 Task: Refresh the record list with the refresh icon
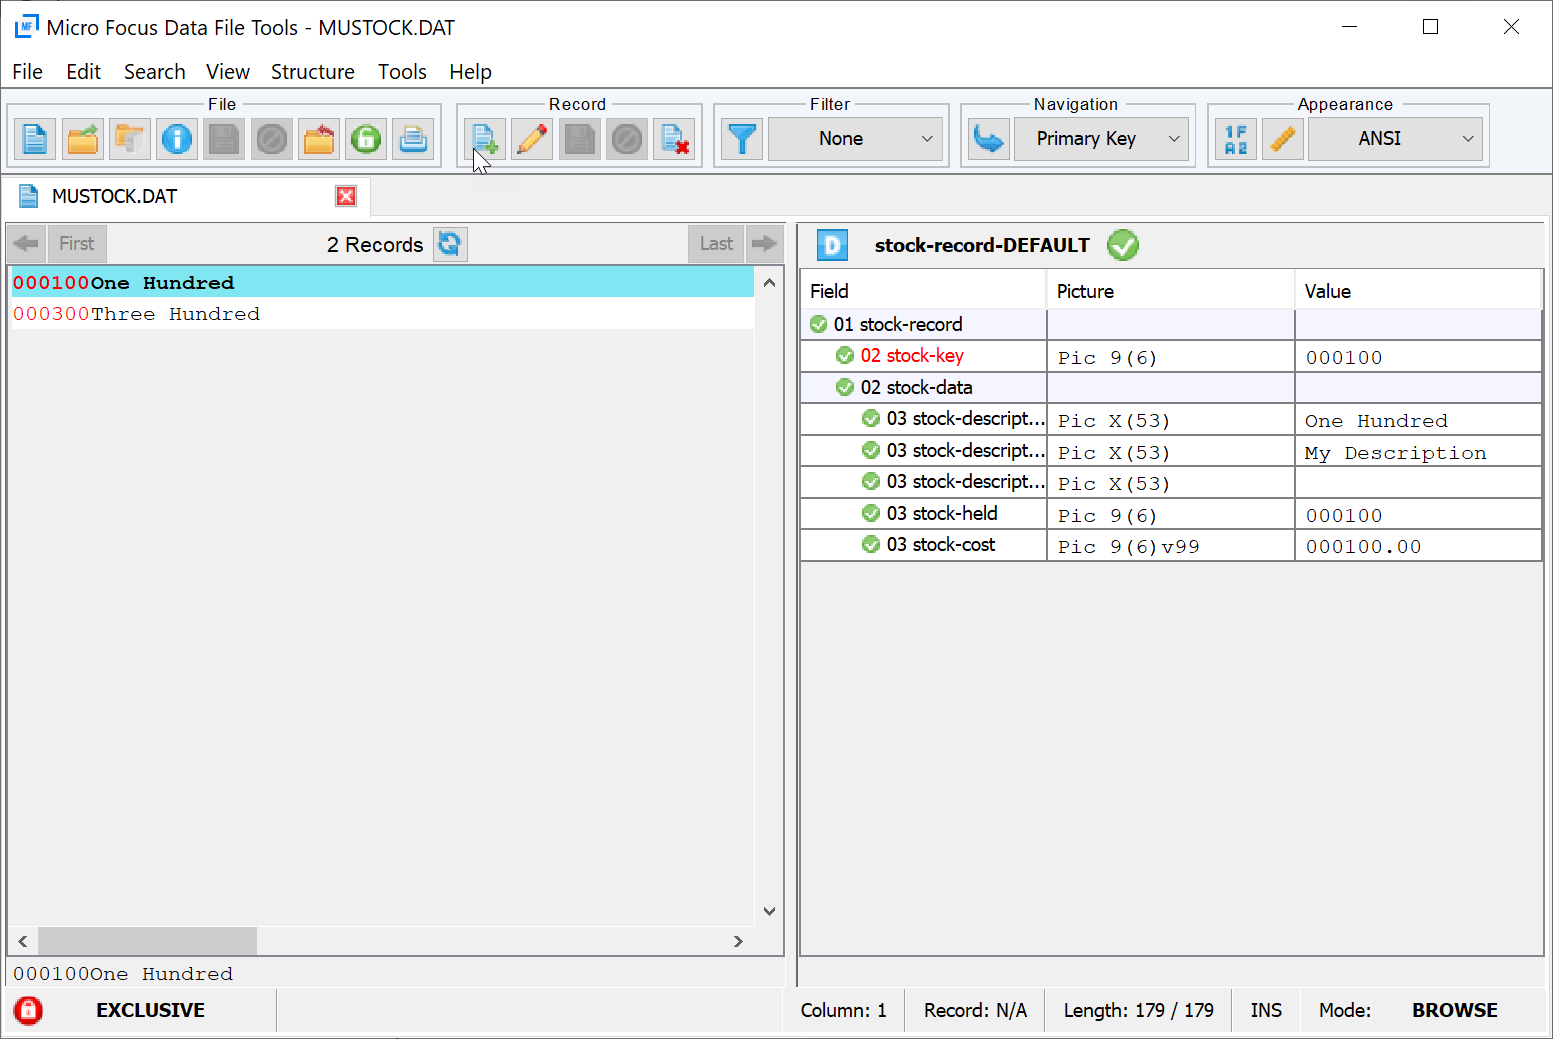coord(450,243)
